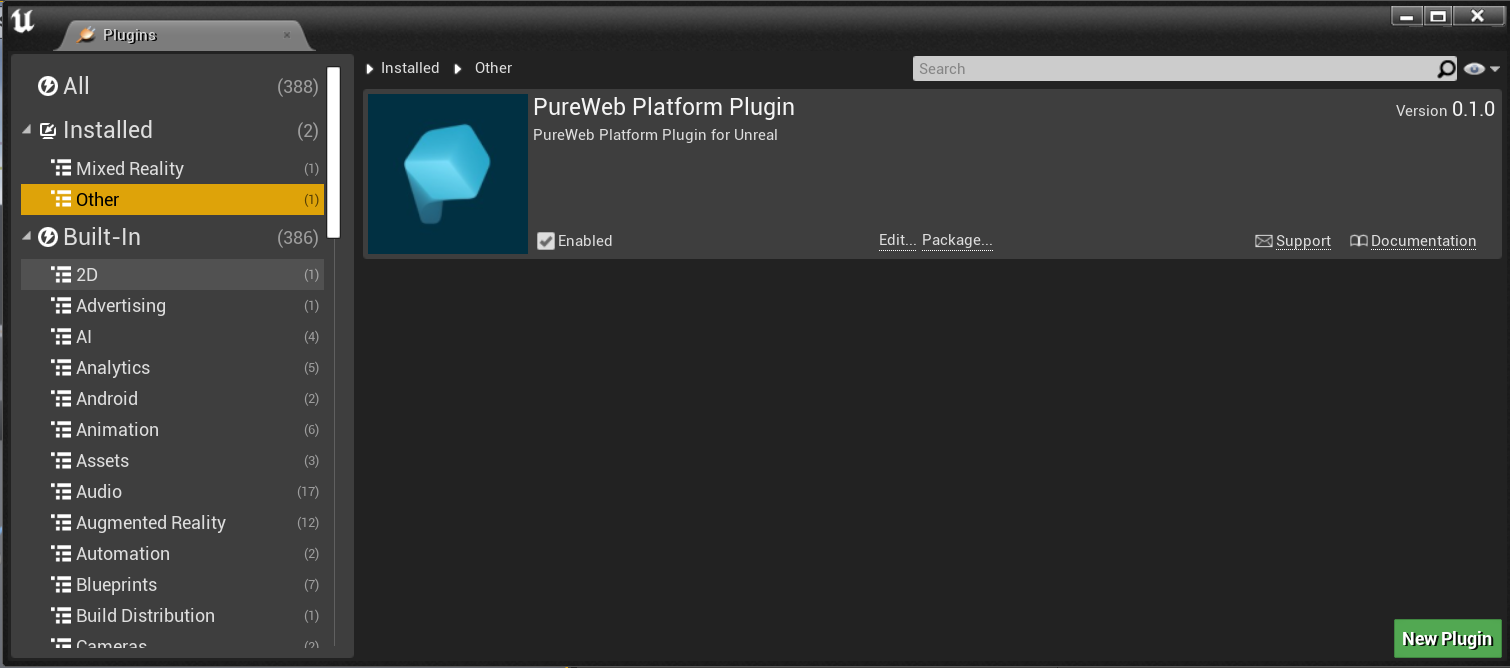Image resolution: width=1510 pixels, height=668 pixels.
Task: Click Other breadcrumb
Action: click(x=493, y=68)
